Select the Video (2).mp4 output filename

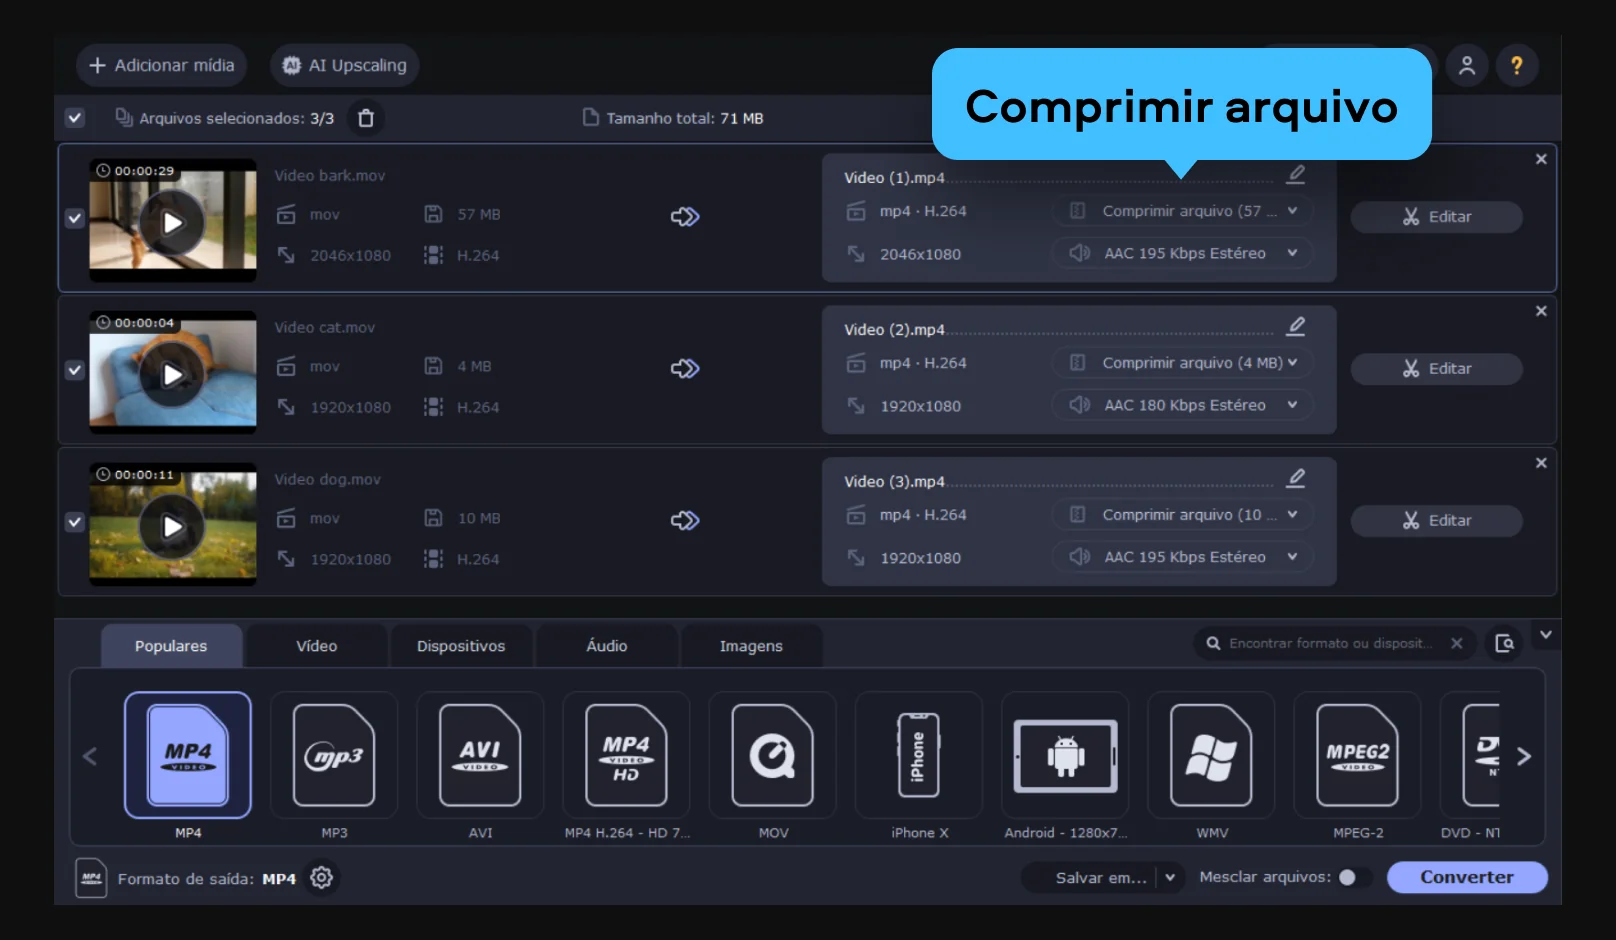[x=894, y=330]
